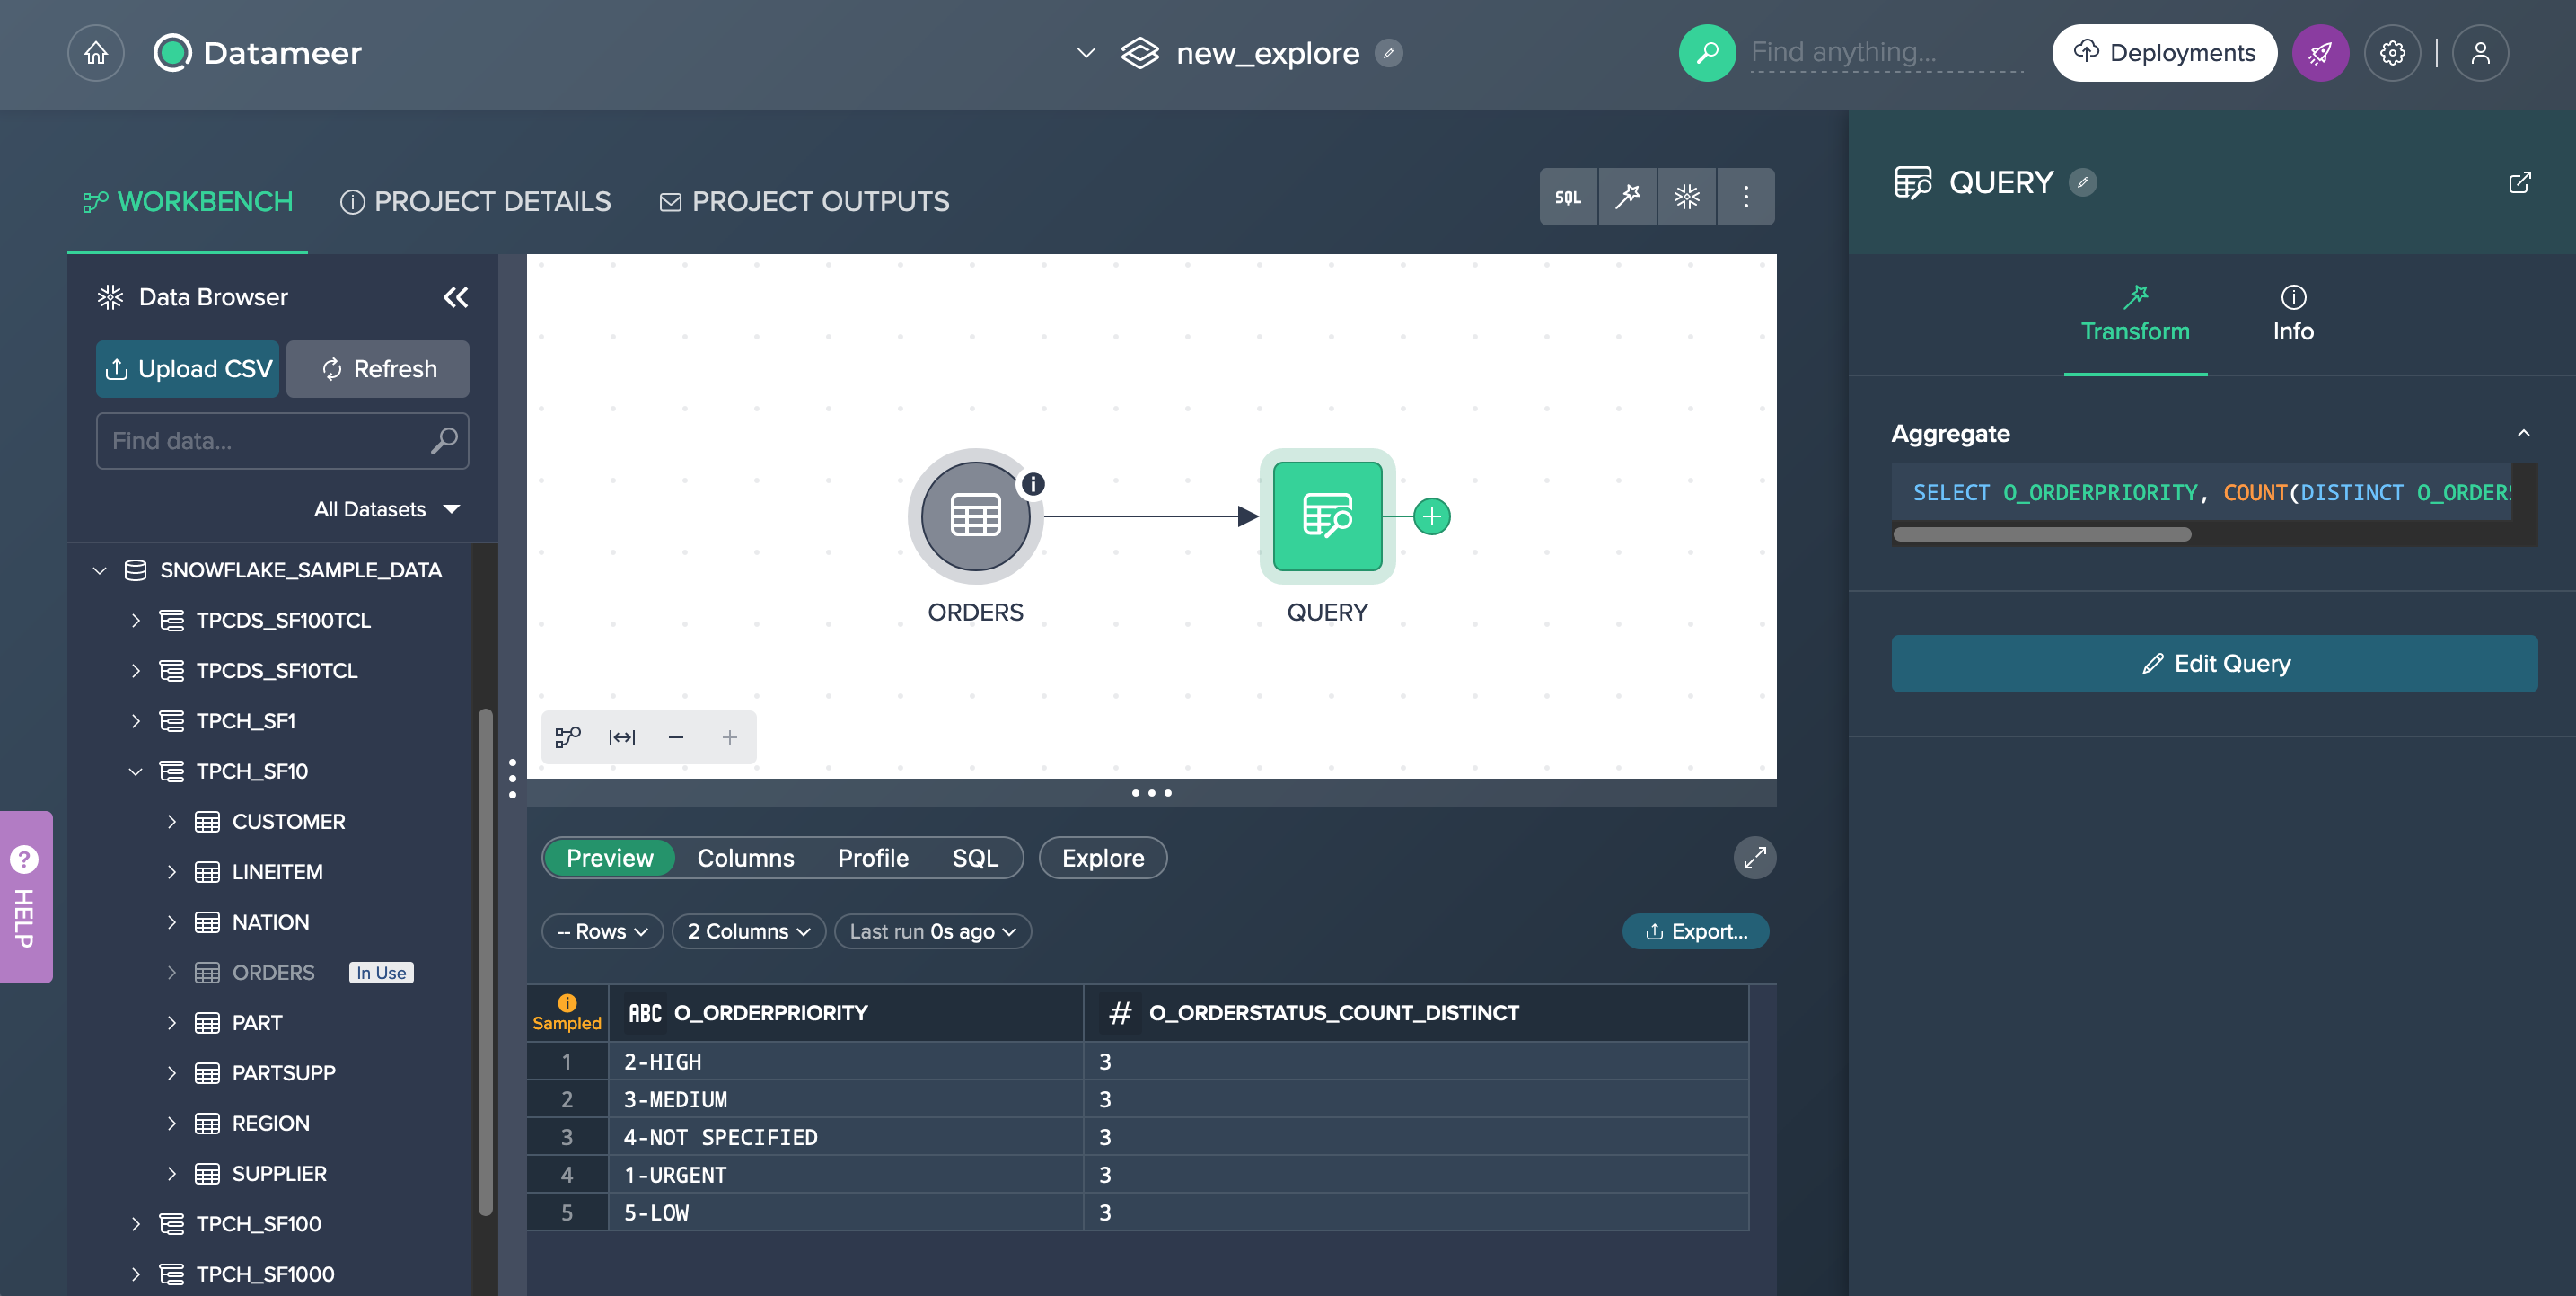Select the NATION table
The width and height of the screenshot is (2576, 1296).
coord(270,922)
